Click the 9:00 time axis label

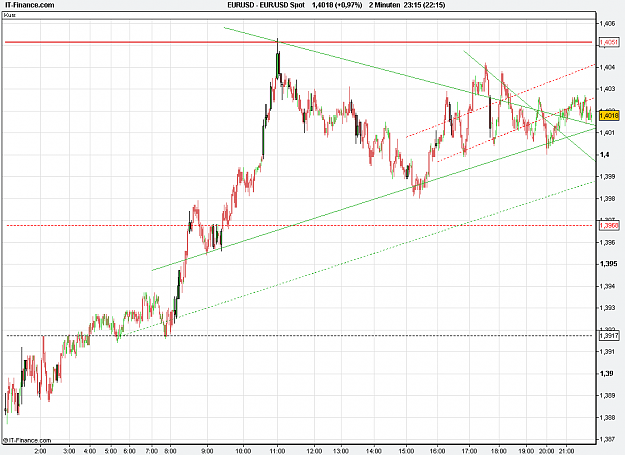[x=207, y=451]
